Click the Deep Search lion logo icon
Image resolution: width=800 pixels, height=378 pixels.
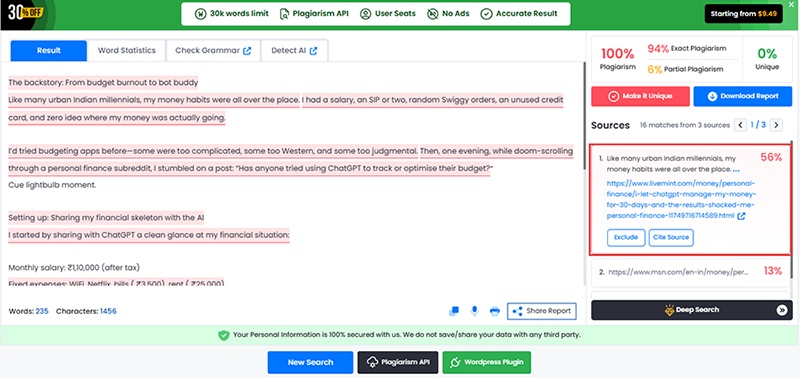pyautogui.click(x=669, y=310)
